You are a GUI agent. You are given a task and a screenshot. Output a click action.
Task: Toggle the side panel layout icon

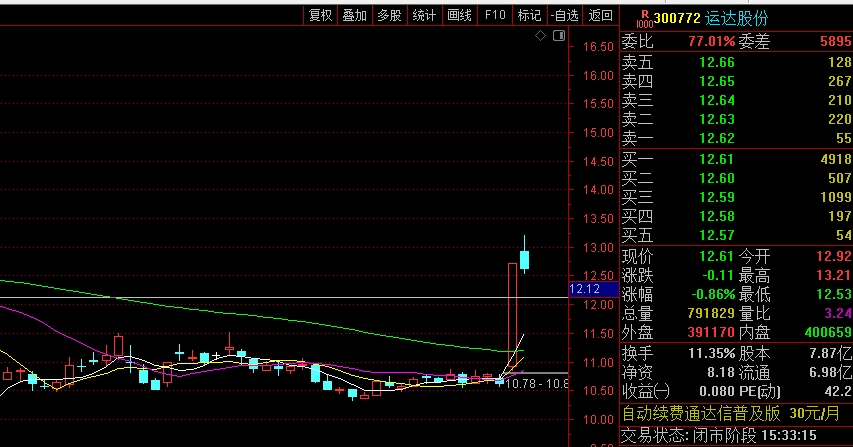559,36
